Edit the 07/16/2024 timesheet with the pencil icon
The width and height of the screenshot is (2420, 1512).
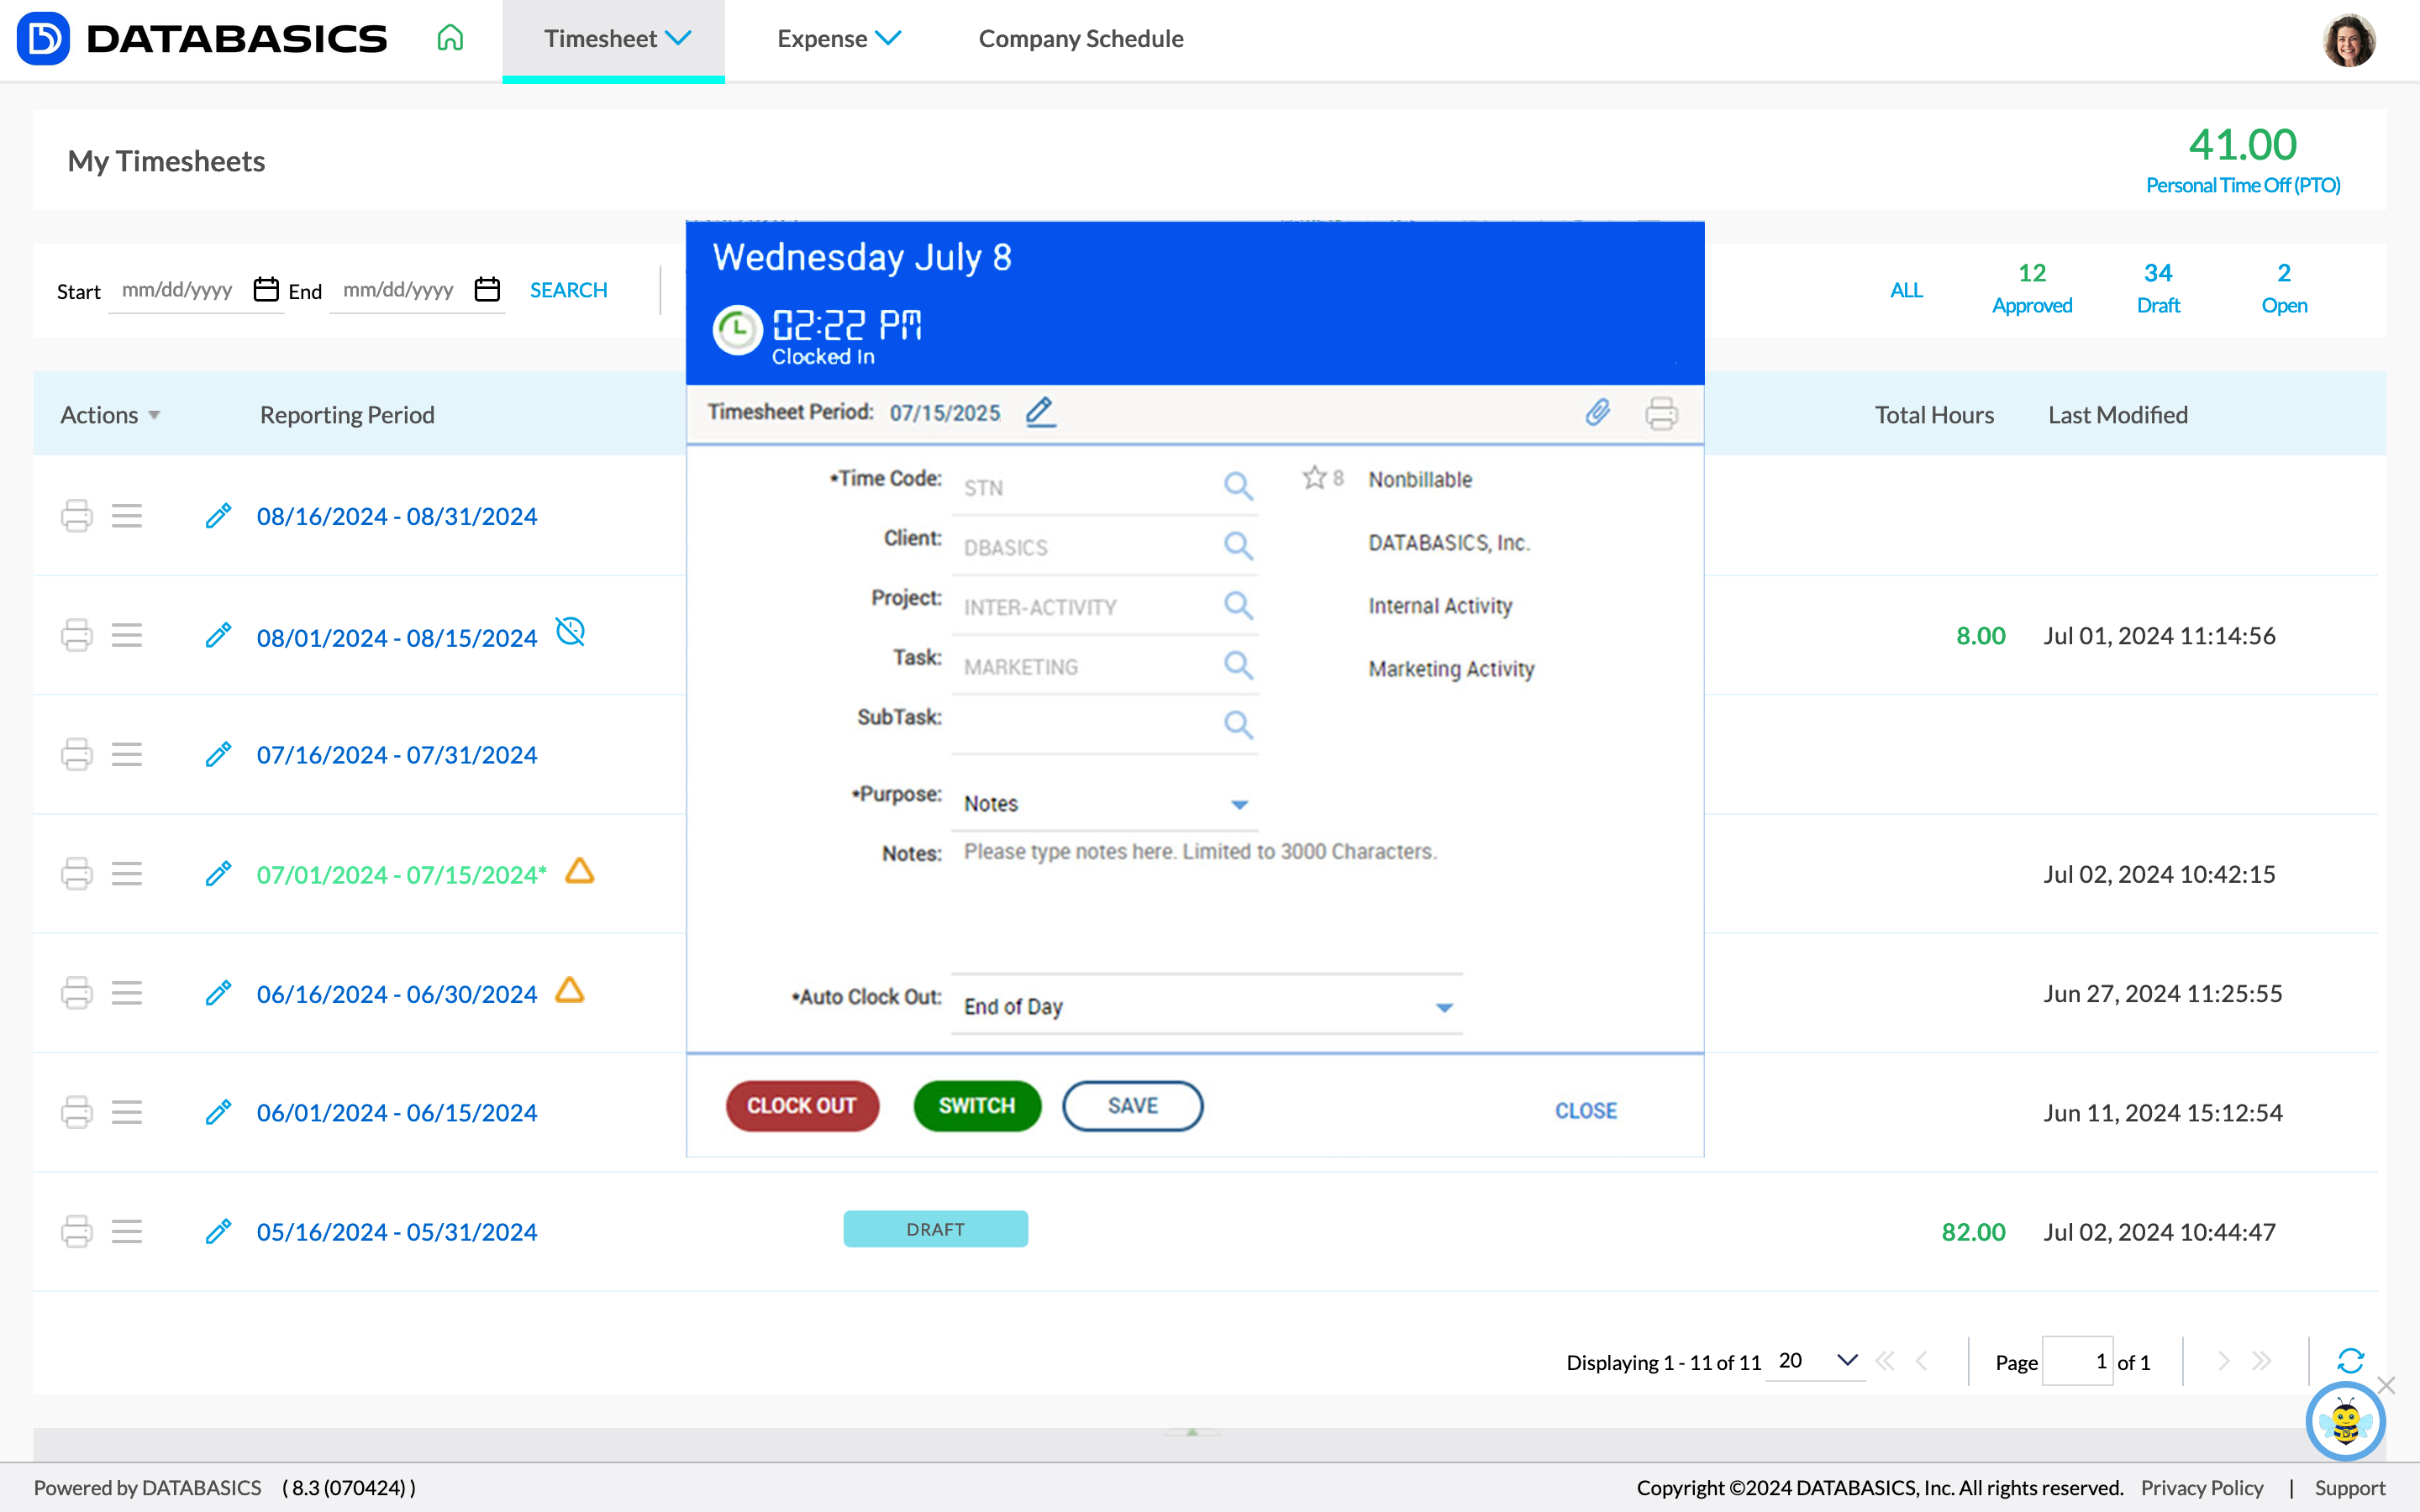click(218, 754)
